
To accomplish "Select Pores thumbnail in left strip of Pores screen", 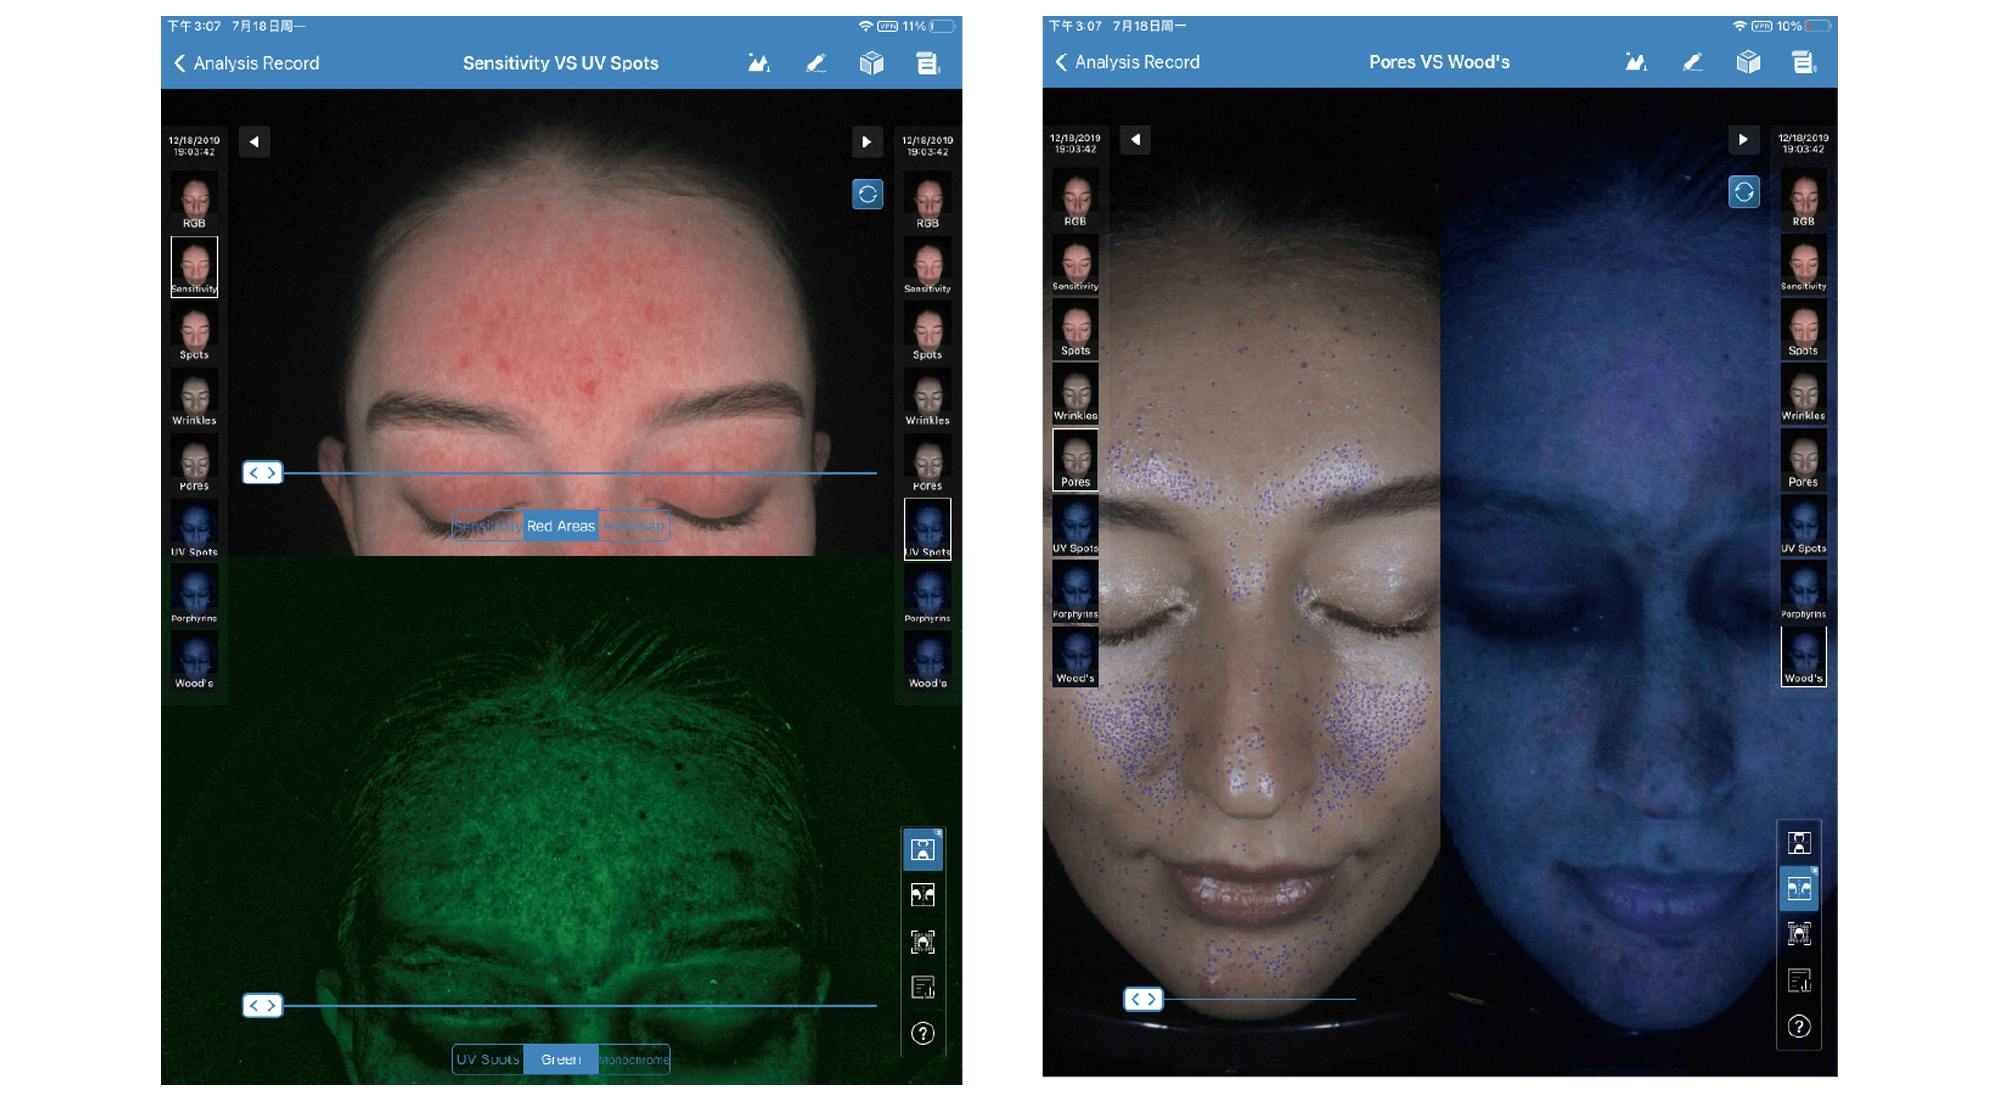I will coord(1075,460).
